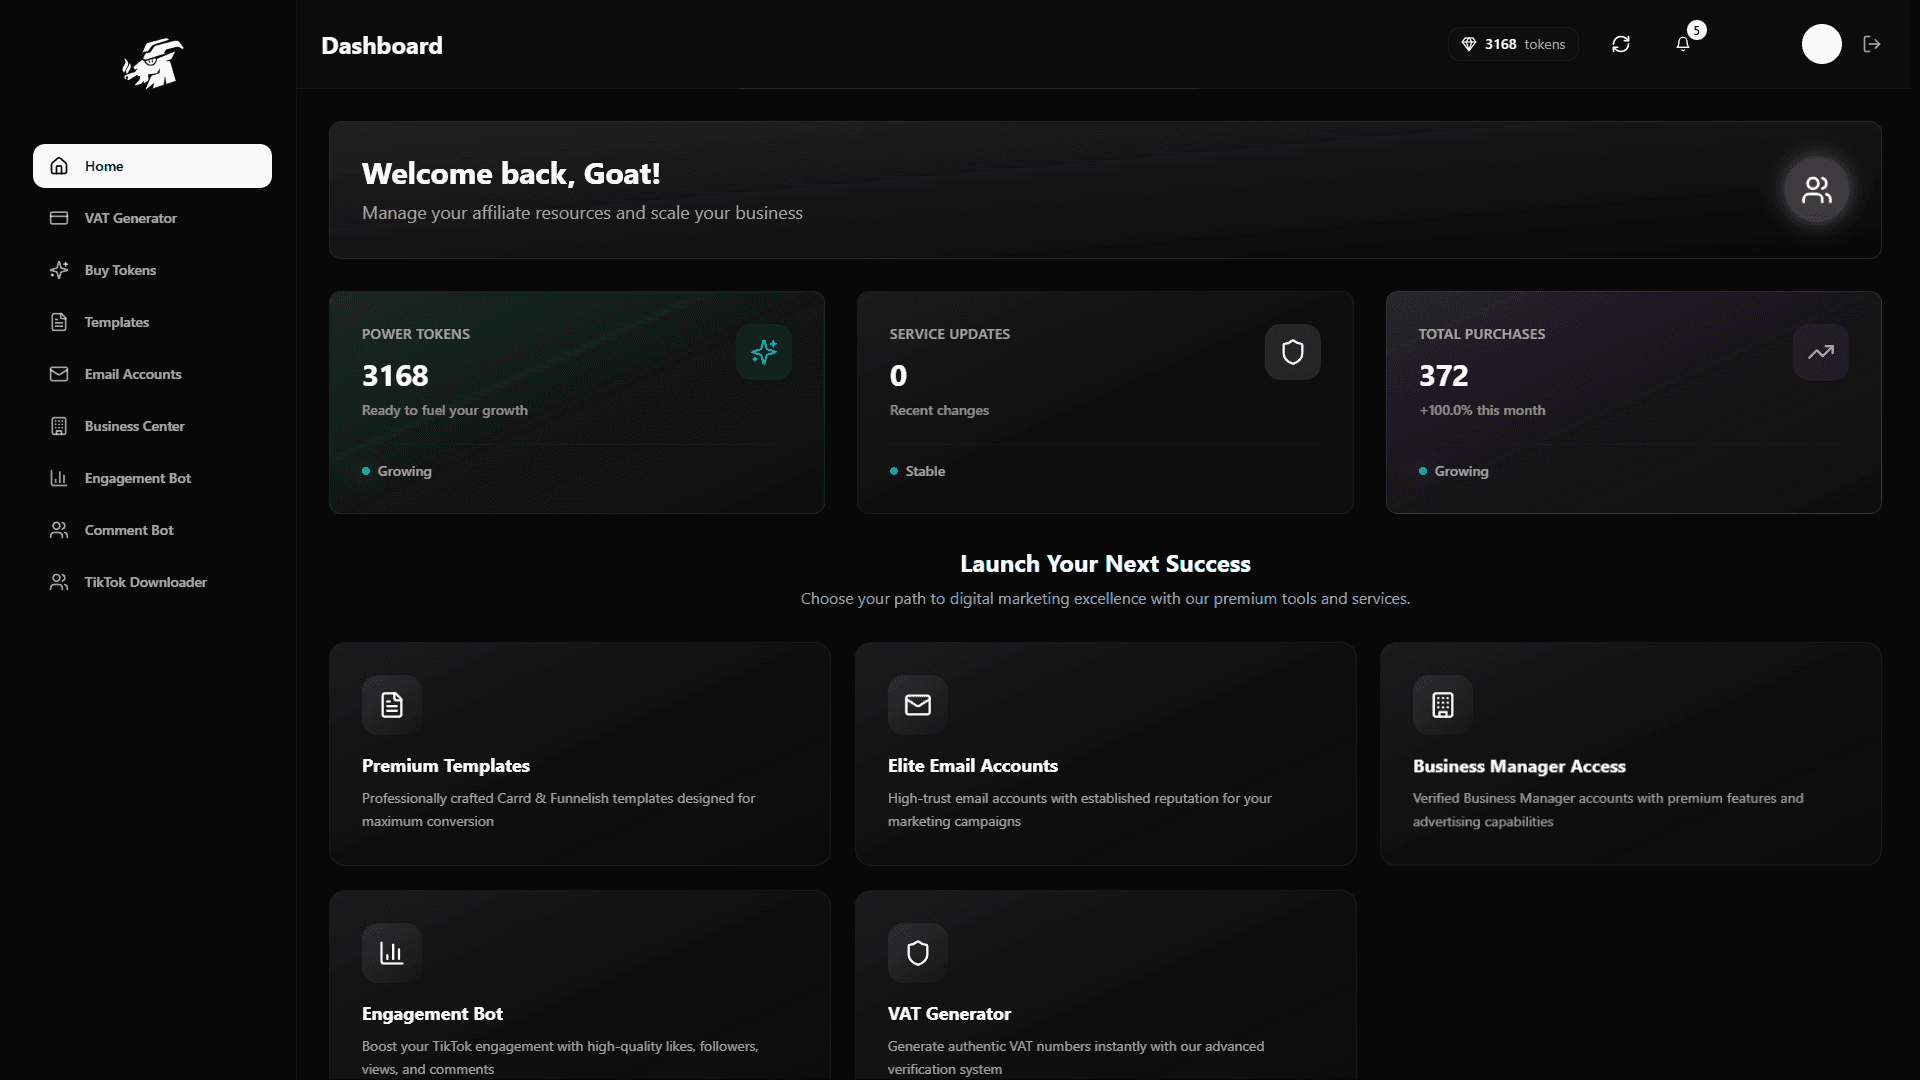Click the goat logo in sidebar
1920x1080 pixels.
point(153,64)
